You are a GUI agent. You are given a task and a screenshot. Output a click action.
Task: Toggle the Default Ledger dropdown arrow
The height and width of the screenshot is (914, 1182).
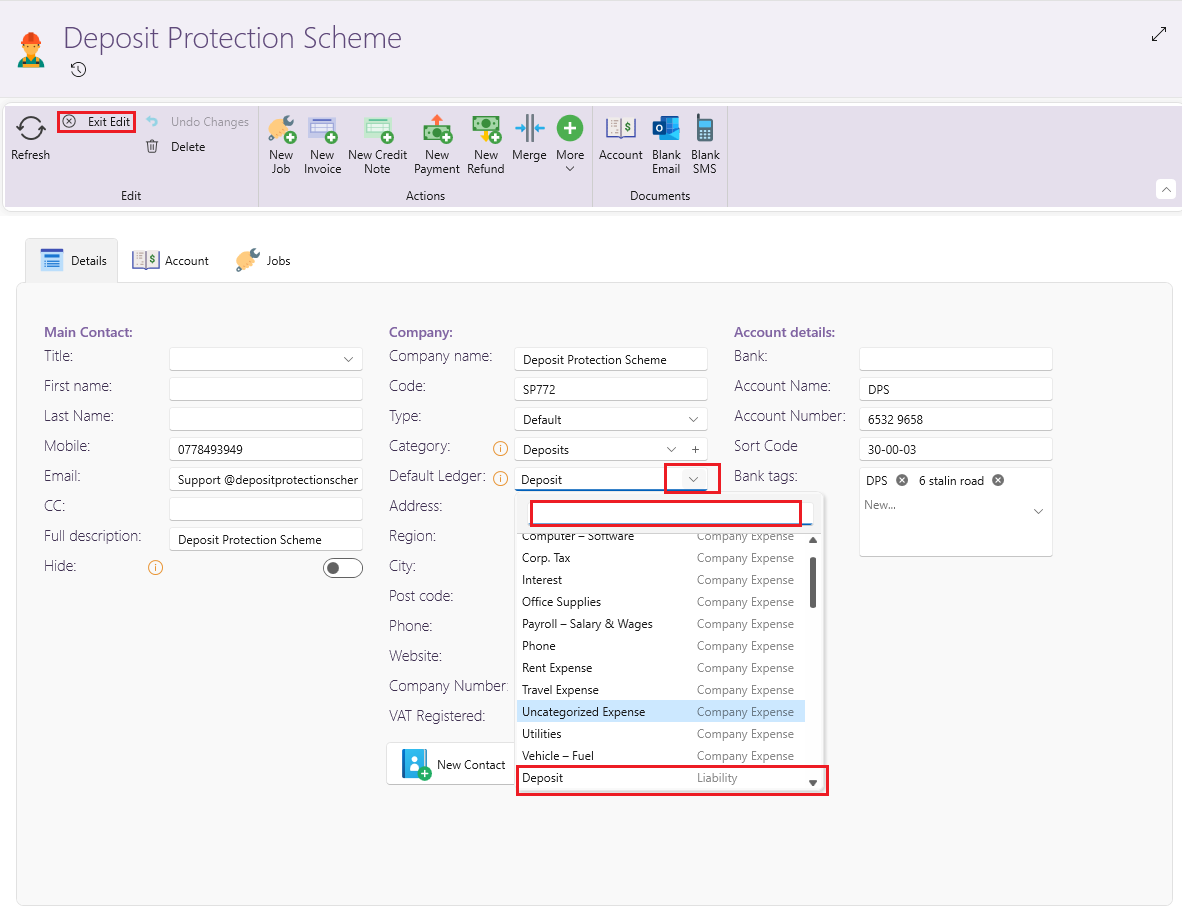pyautogui.click(x=693, y=480)
